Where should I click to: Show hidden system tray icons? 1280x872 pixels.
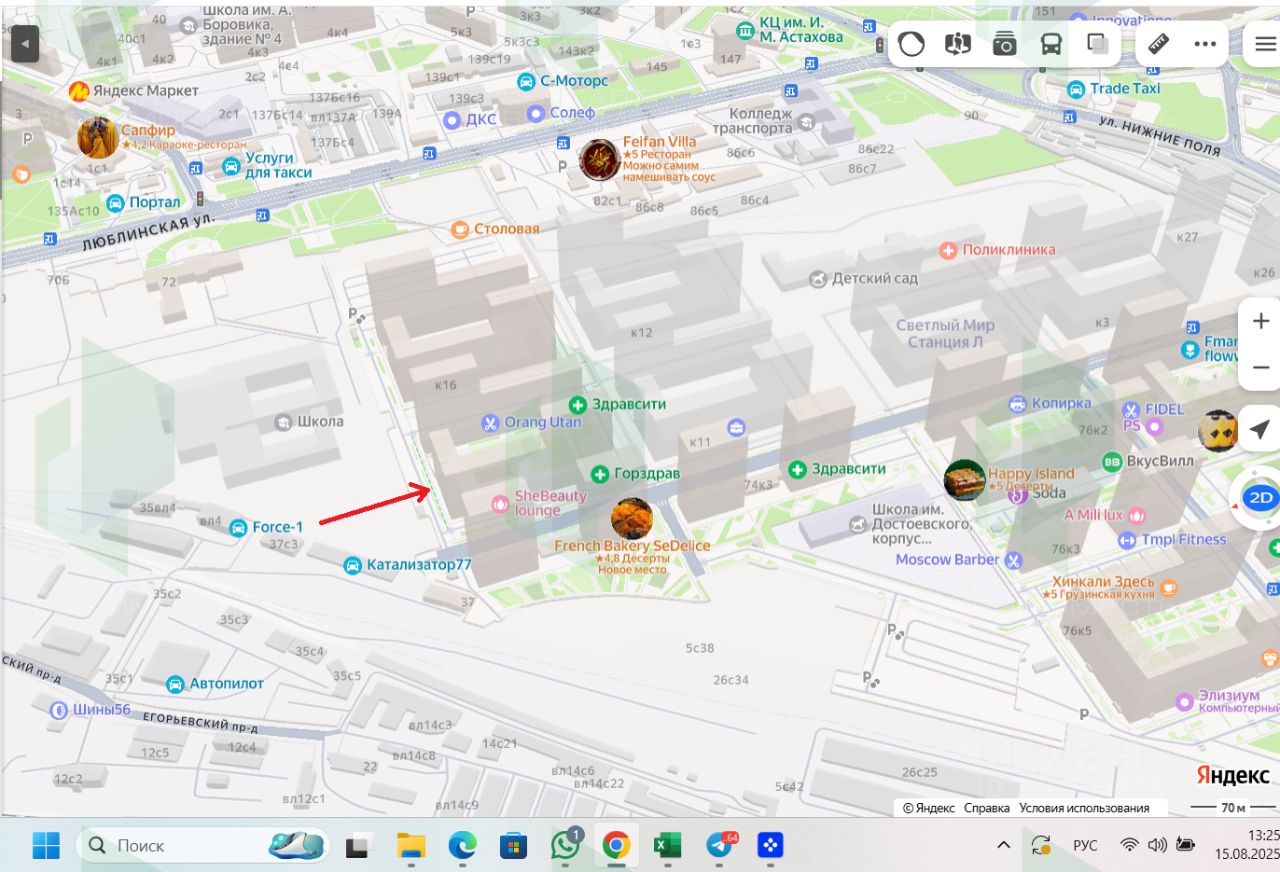coord(1003,846)
